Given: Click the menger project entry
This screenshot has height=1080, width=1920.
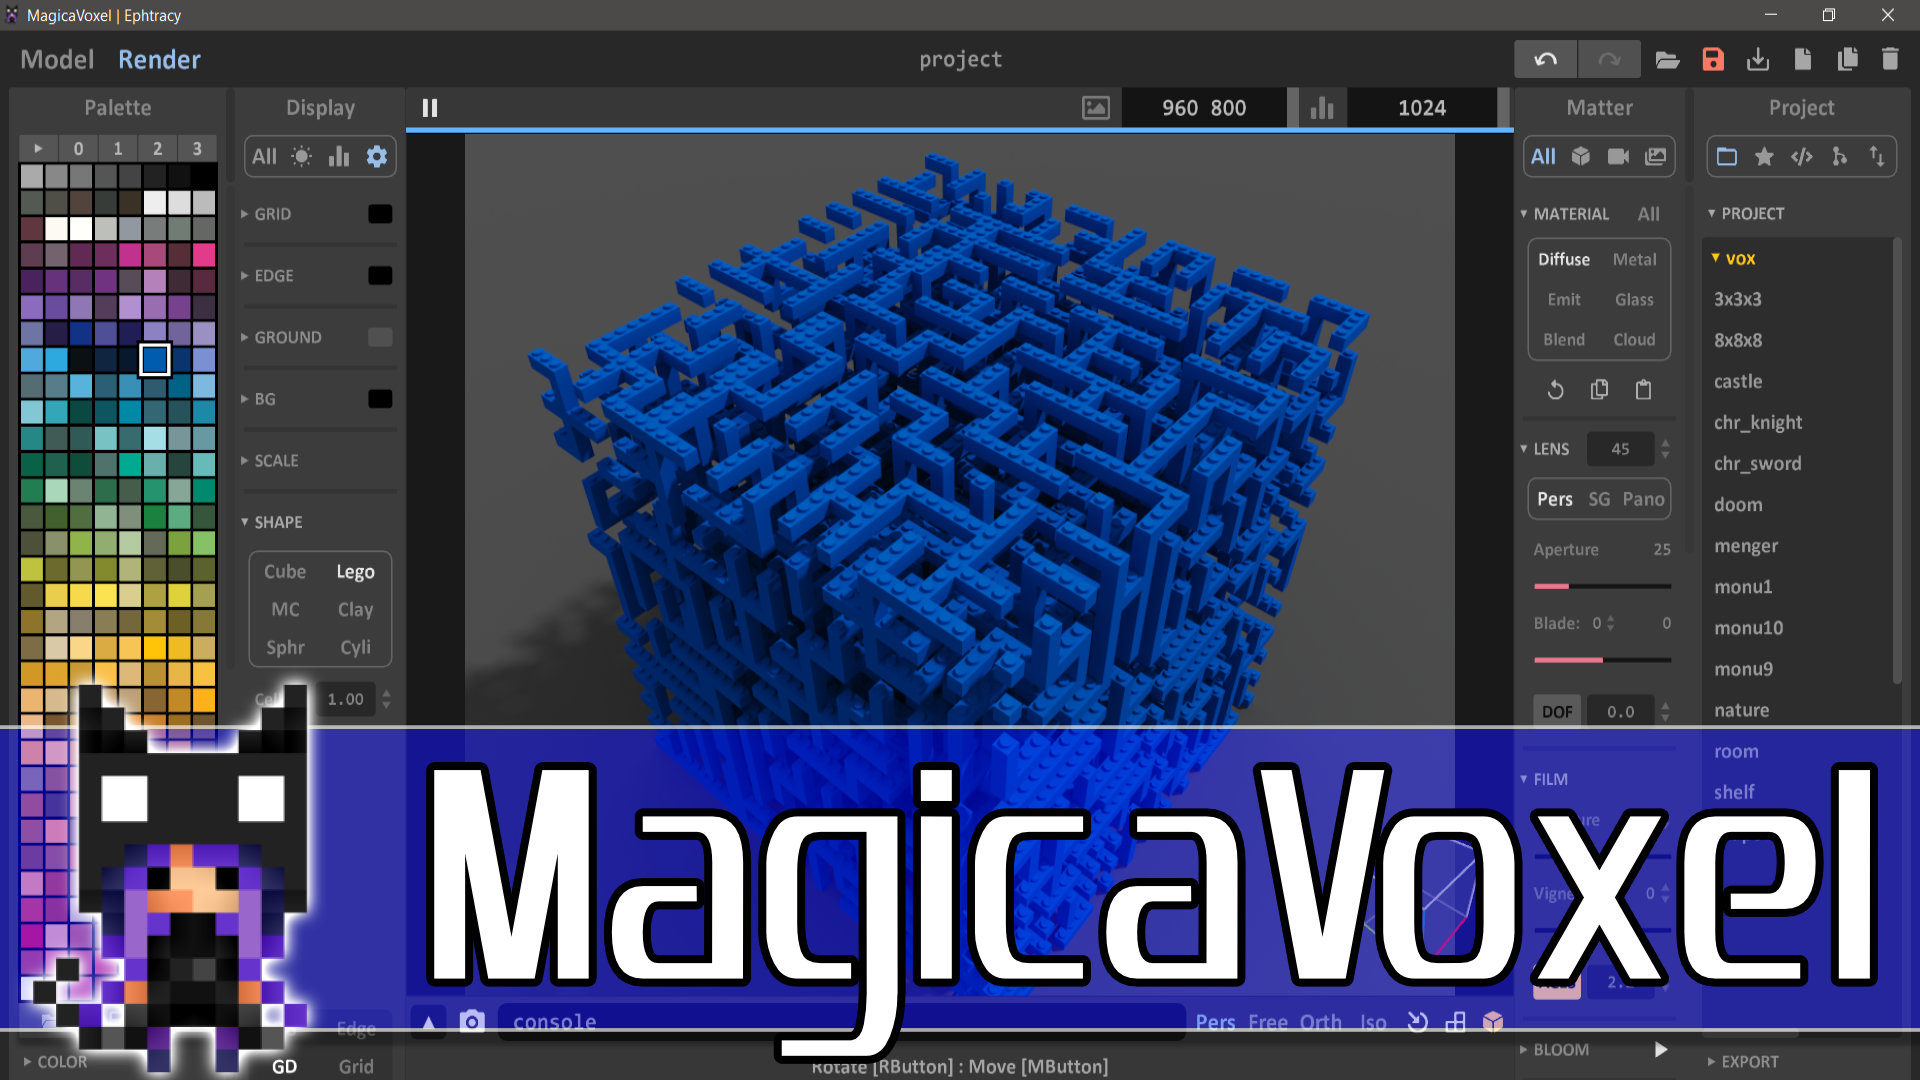Looking at the screenshot, I should (x=1743, y=545).
